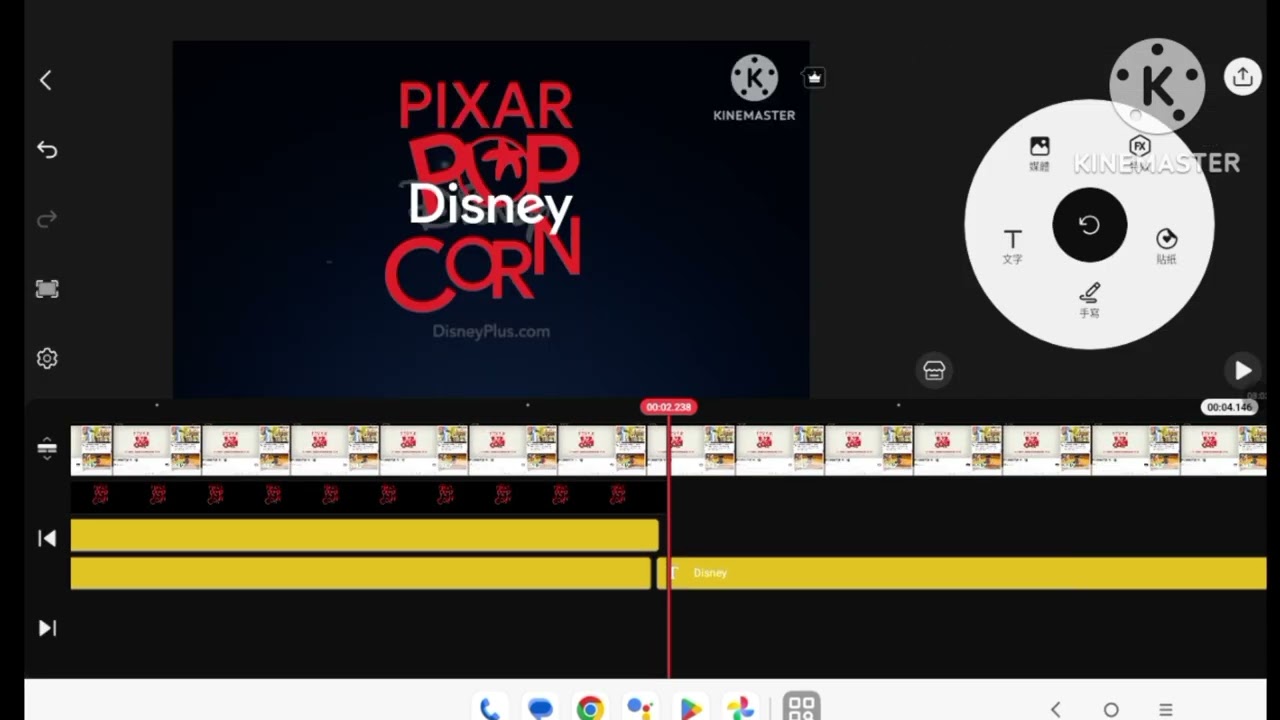Jump to the end of timeline
The image size is (1280, 720).
point(47,628)
